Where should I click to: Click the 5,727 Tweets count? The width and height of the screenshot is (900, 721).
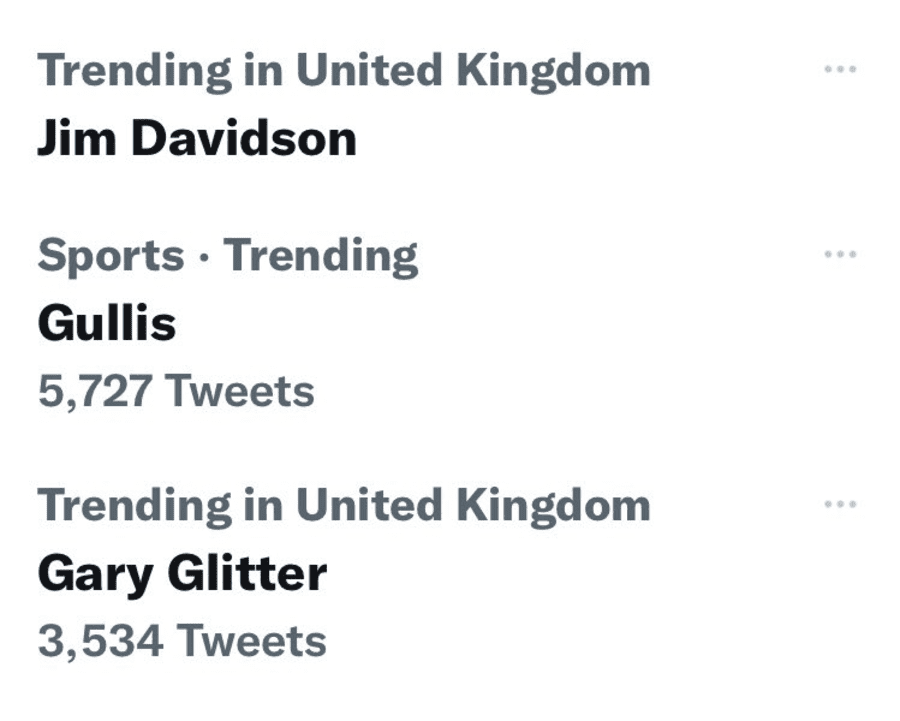point(176,391)
